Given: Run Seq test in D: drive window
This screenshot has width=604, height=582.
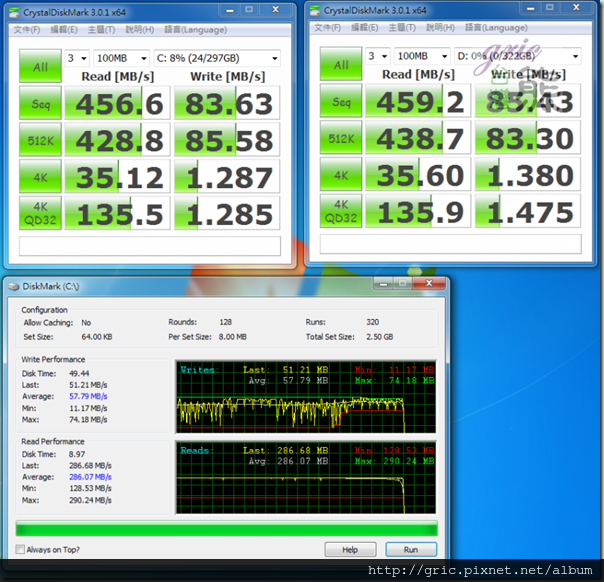Looking at the screenshot, I should coord(341,101).
